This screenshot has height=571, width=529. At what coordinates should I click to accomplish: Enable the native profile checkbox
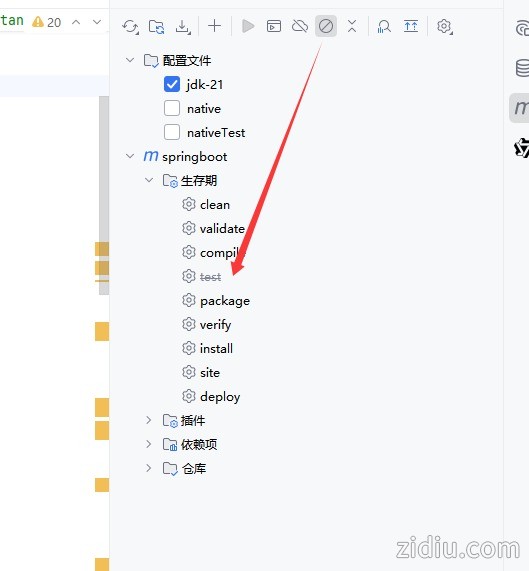click(172, 108)
